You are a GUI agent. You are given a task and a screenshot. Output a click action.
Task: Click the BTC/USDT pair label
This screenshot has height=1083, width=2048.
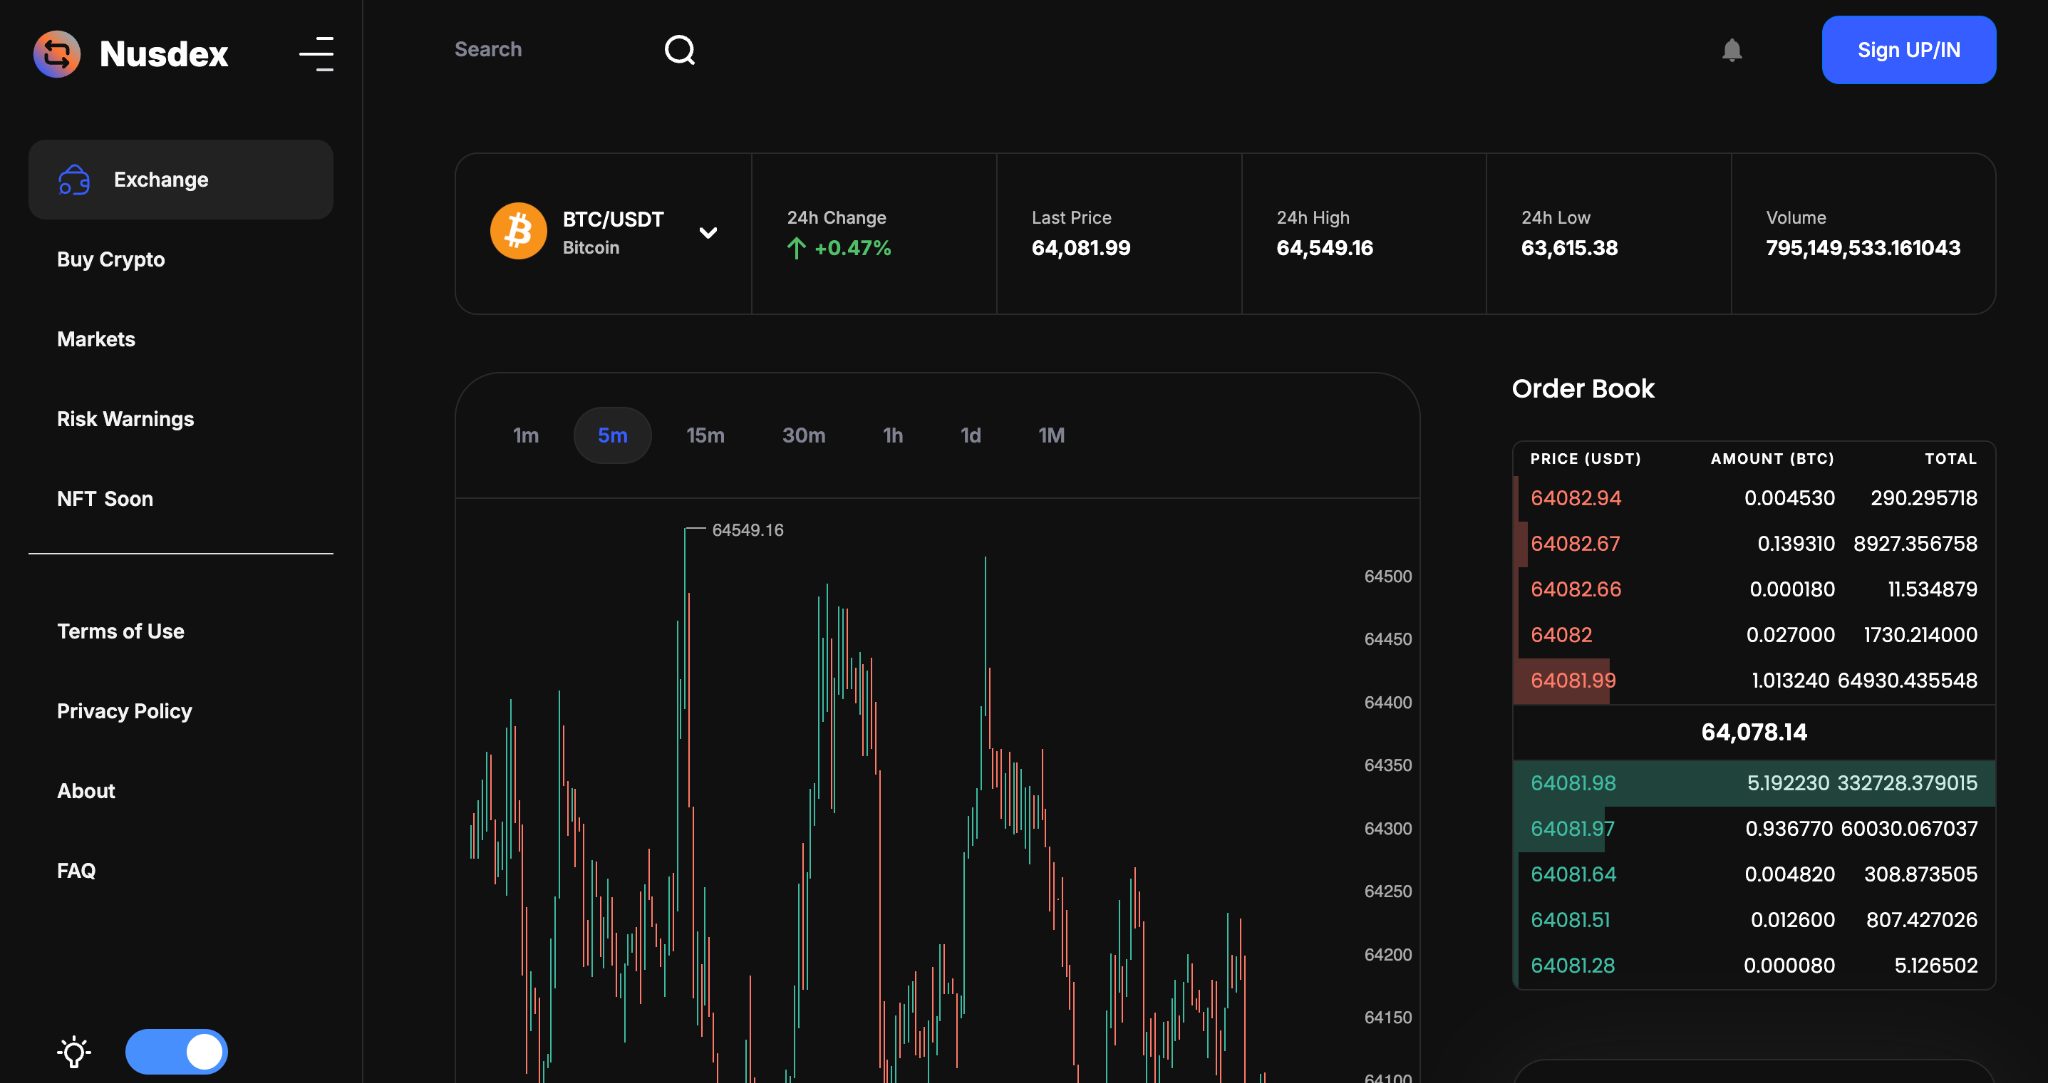[613, 220]
